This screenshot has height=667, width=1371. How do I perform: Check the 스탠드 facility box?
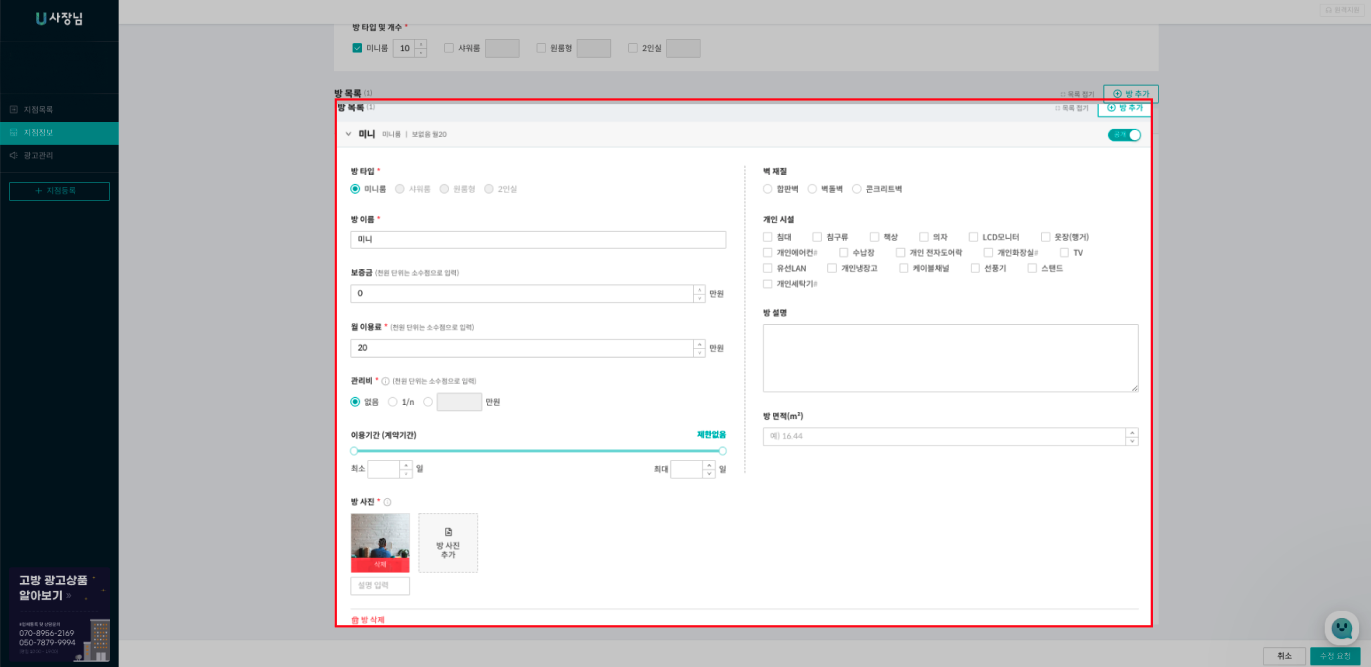tap(1033, 268)
